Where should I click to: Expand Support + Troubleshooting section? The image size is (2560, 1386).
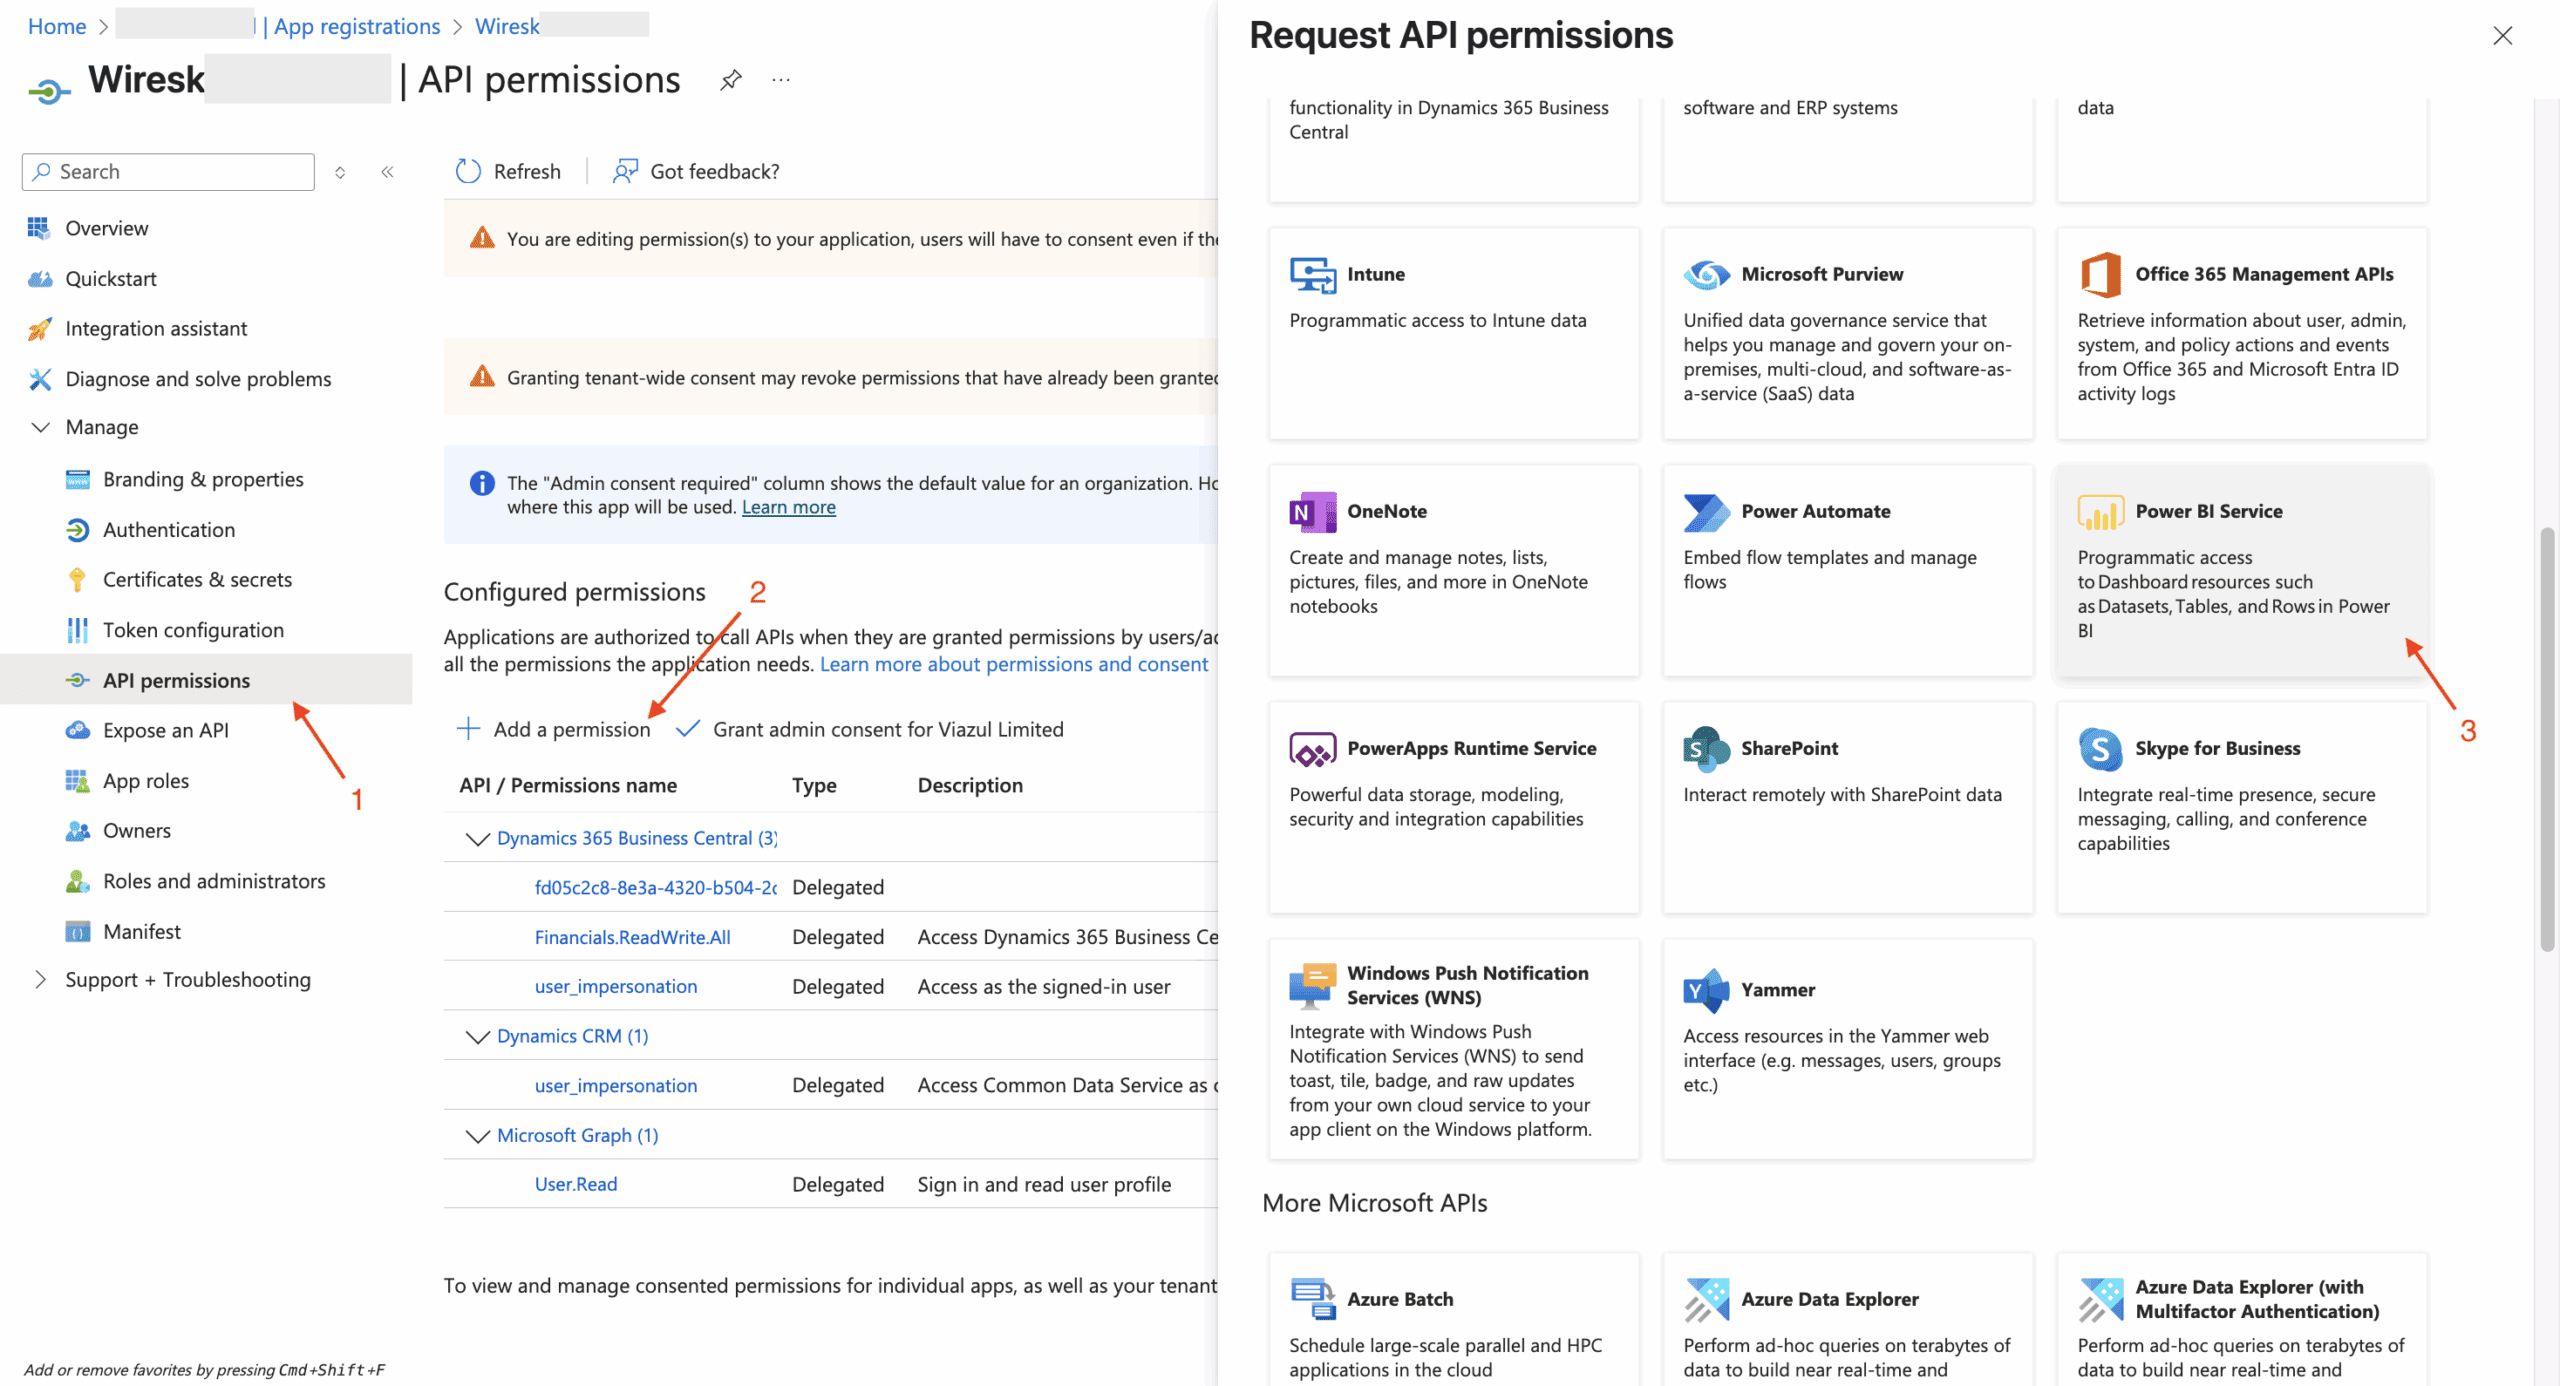coord(40,980)
